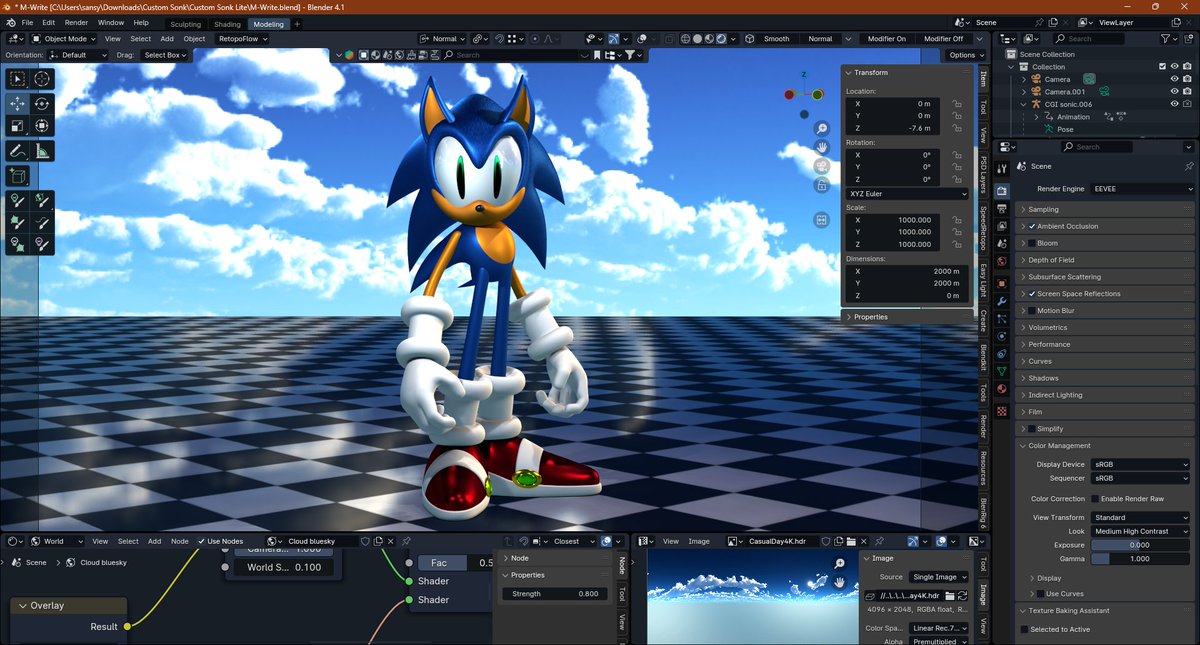
Task: Click the zoom magnifier gizmo in viewport
Action: 822,129
